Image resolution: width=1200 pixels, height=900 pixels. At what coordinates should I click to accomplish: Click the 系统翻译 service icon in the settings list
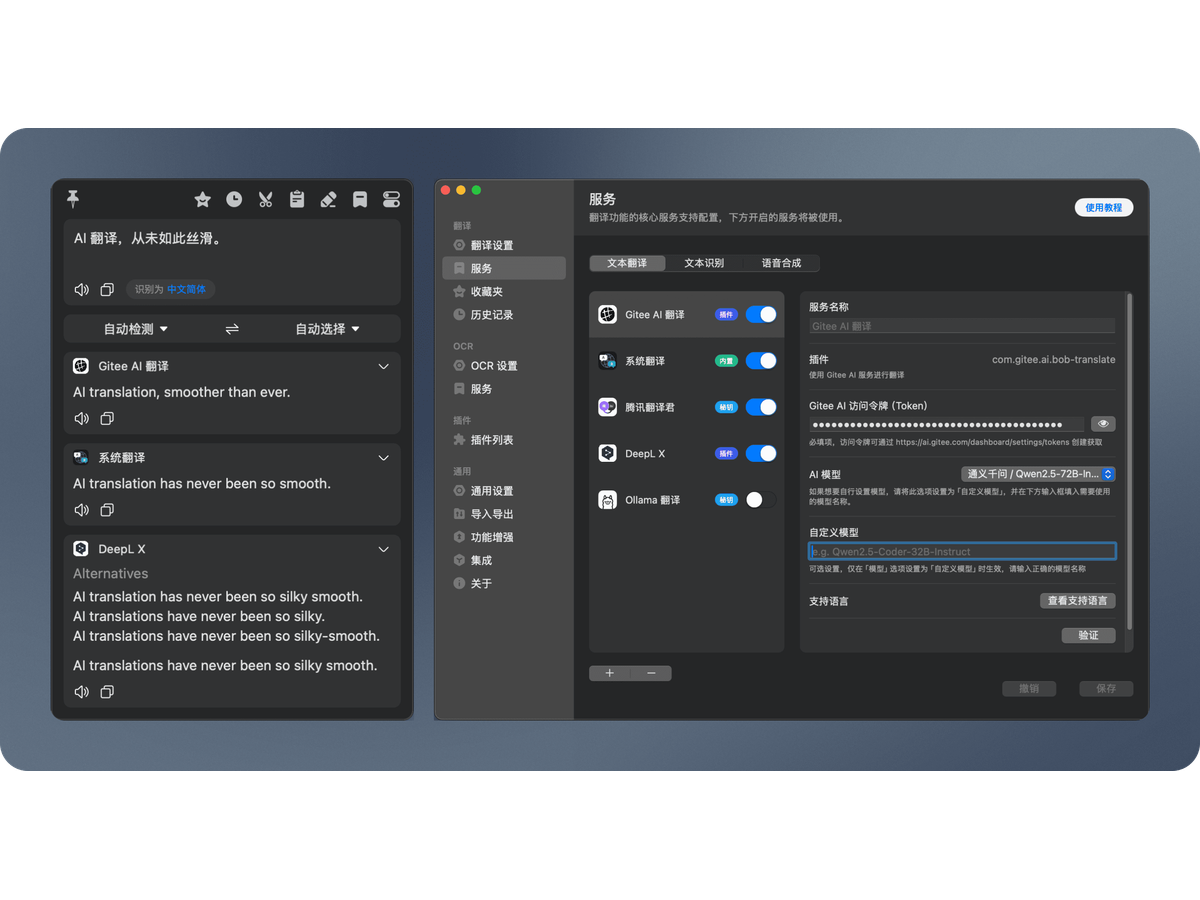(x=607, y=361)
